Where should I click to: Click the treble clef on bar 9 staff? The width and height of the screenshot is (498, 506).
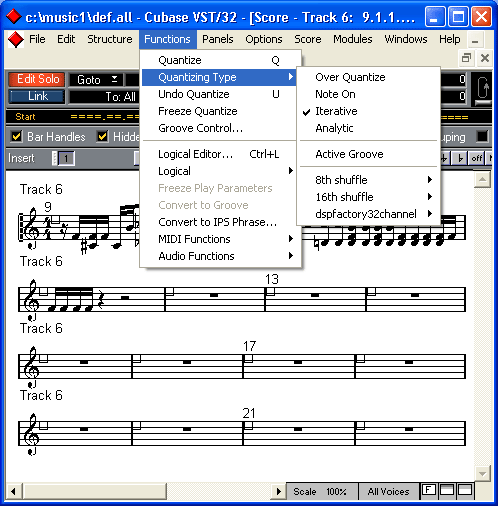(x=32, y=227)
